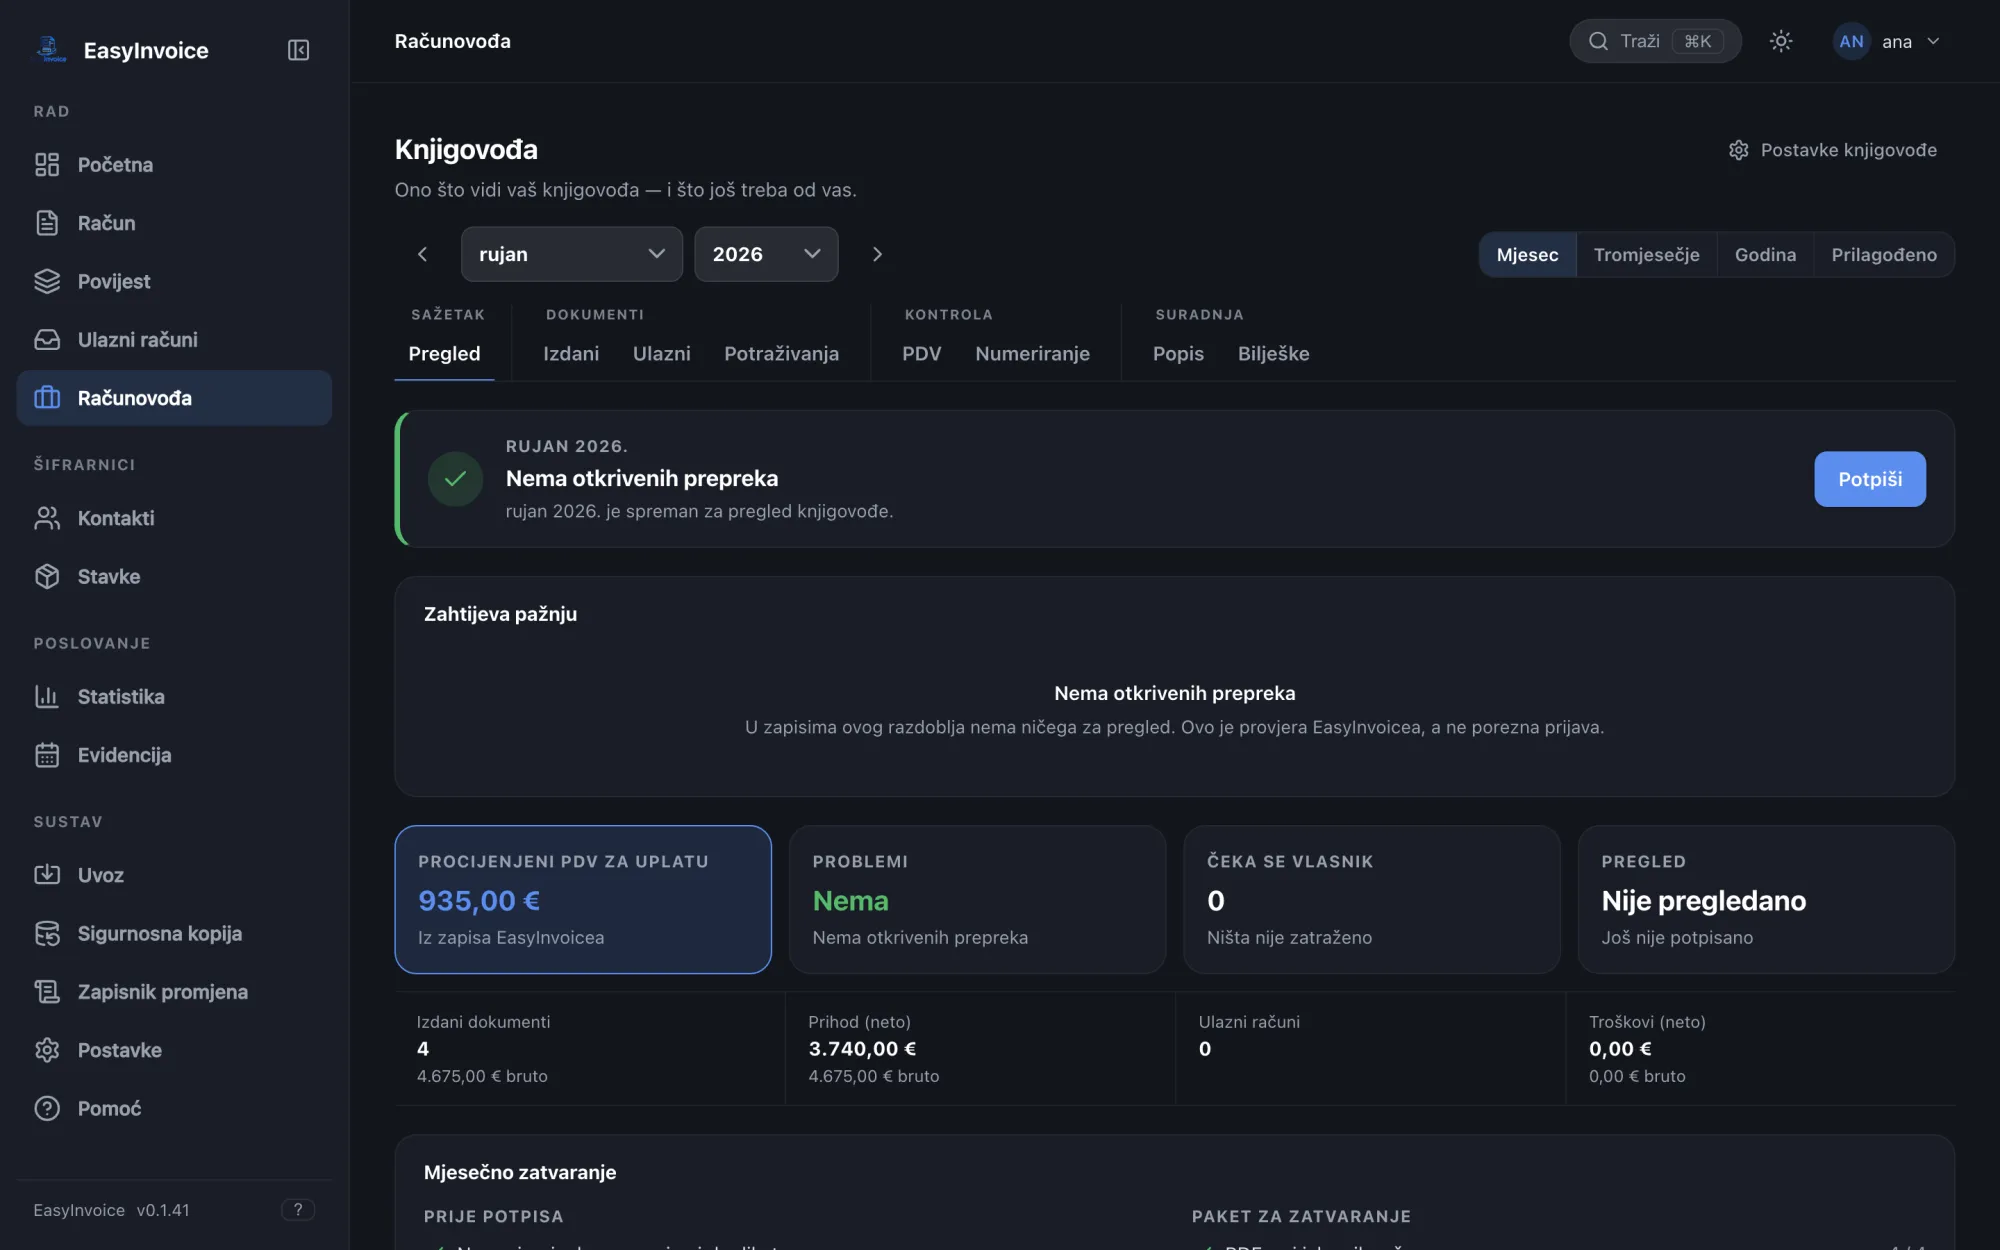Open Ulazni računi inbox icon

tap(47, 340)
